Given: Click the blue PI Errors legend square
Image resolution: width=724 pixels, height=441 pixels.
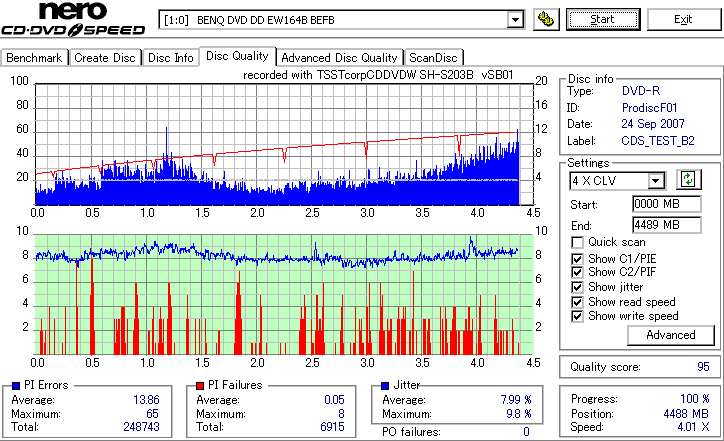Looking at the screenshot, I should pyautogui.click(x=16, y=386).
